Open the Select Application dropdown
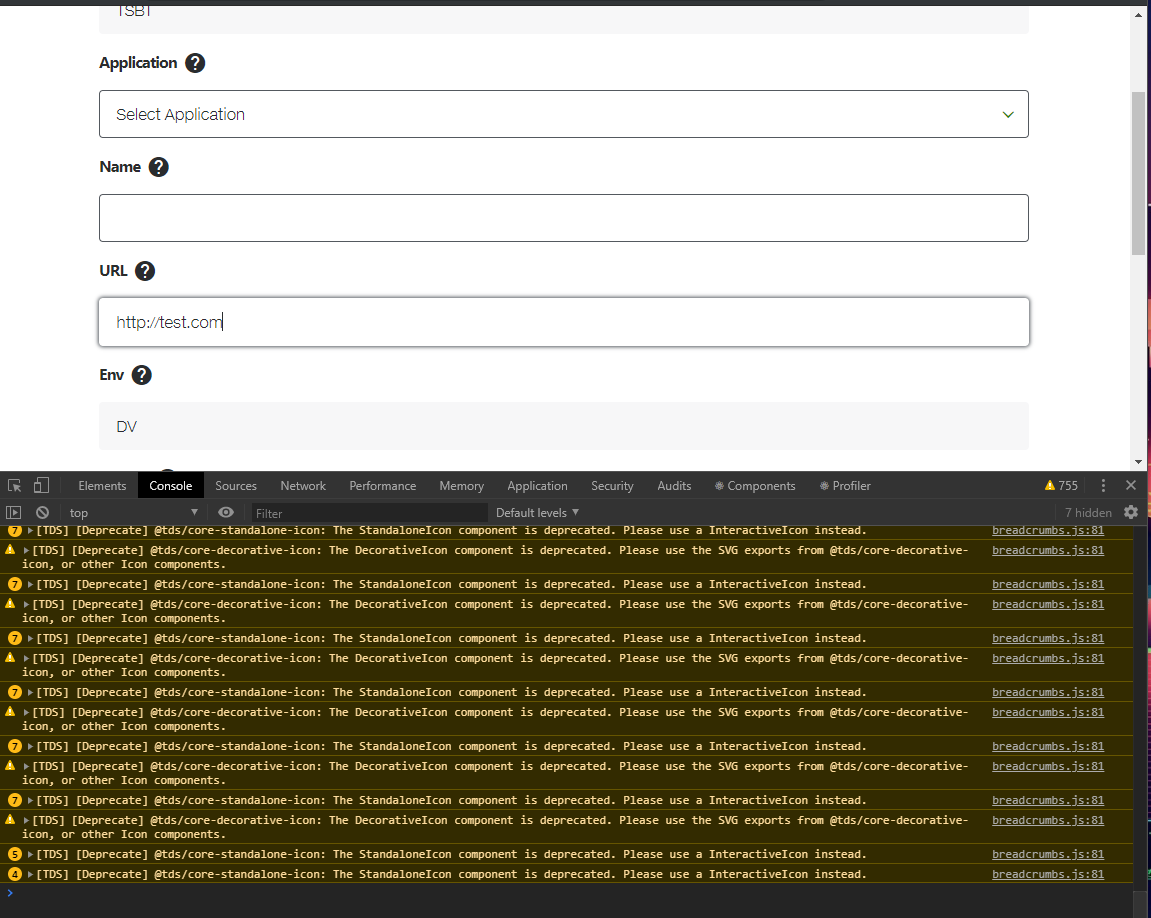1151x918 pixels. coord(563,114)
